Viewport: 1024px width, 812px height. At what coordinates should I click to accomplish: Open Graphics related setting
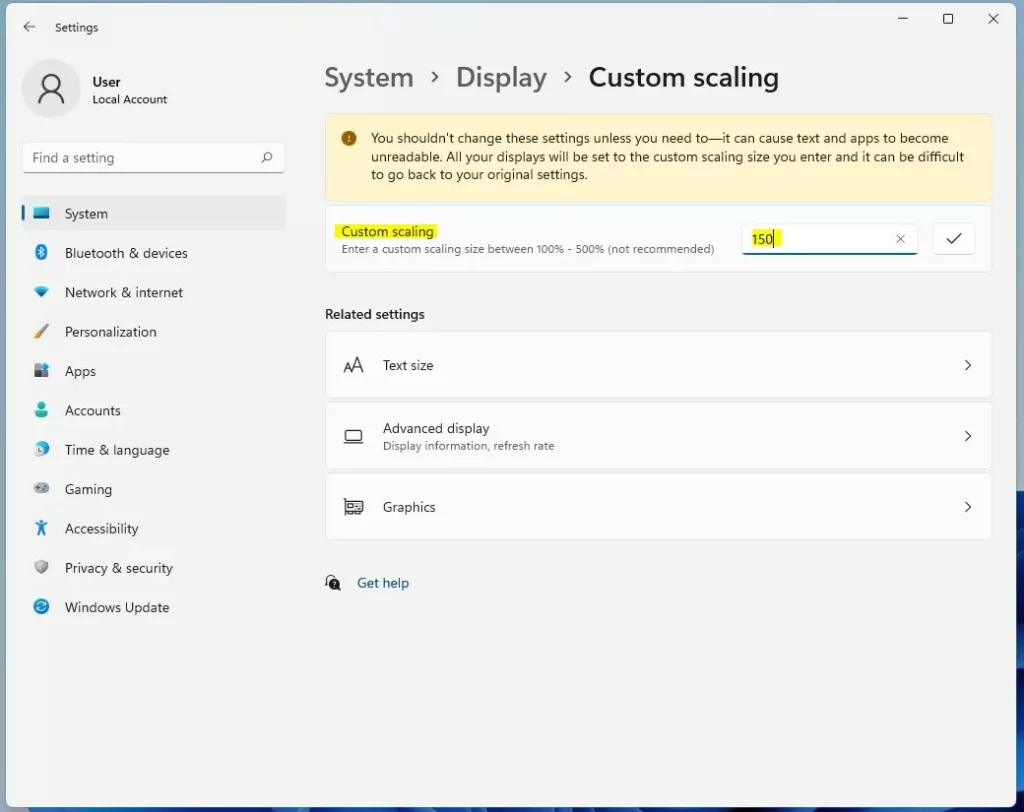point(658,507)
